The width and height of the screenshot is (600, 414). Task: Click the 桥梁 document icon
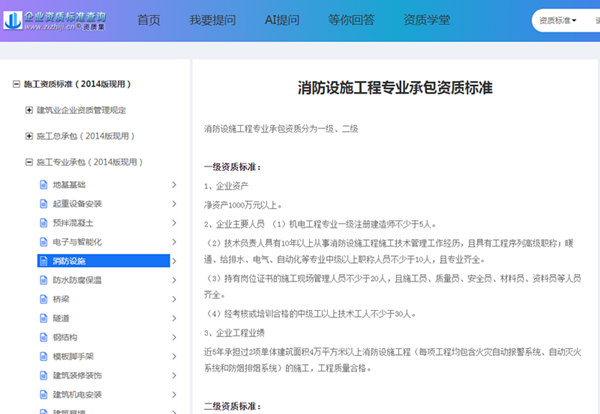click(43, 299)
